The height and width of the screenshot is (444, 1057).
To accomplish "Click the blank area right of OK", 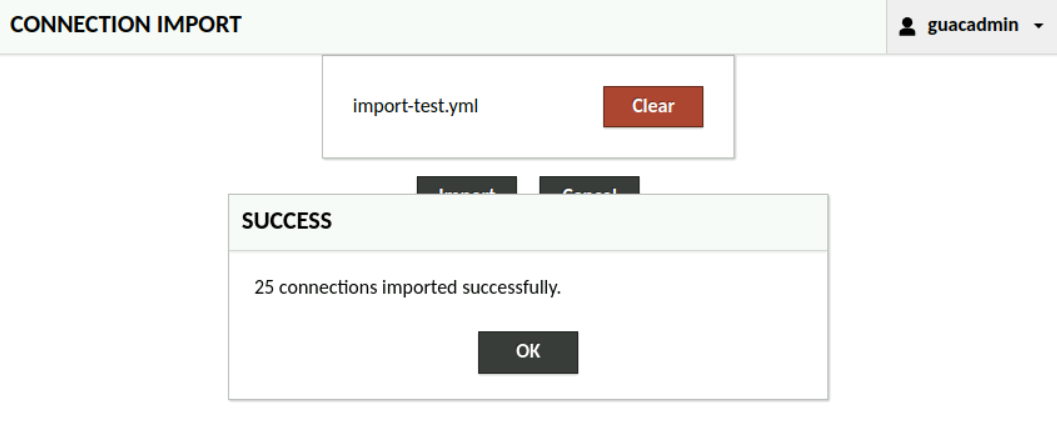I will [700, 352].
